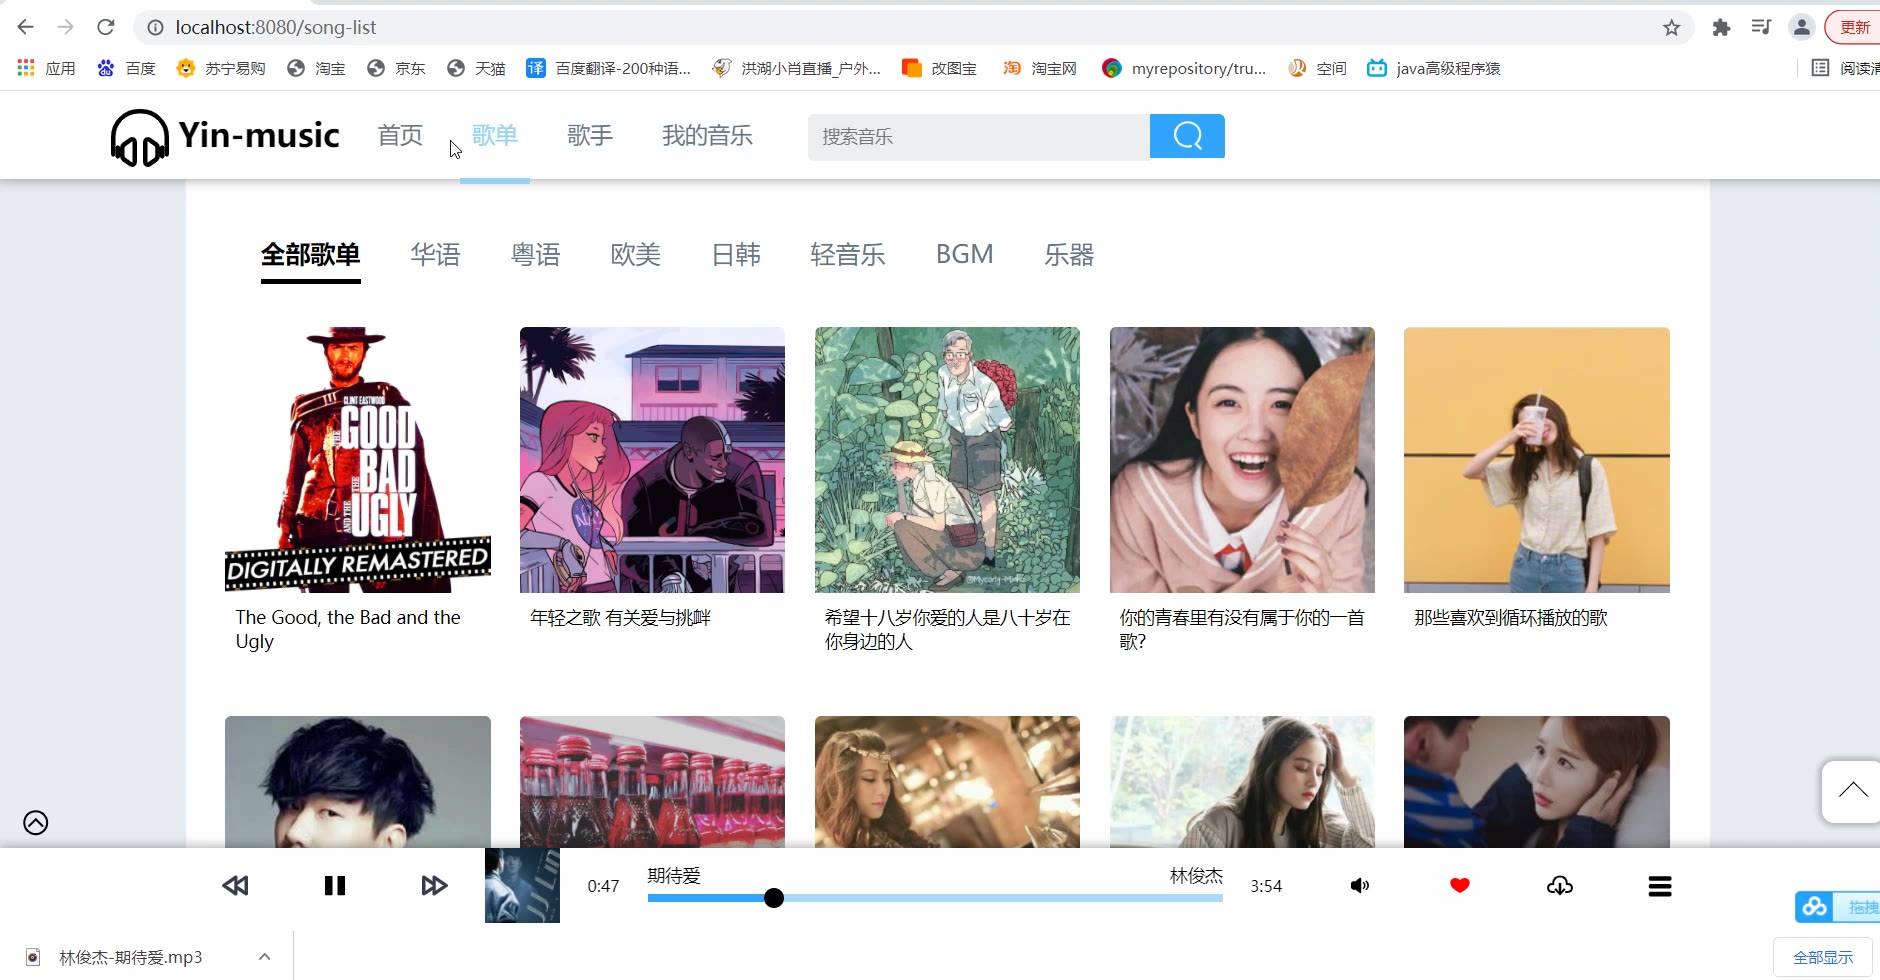Click the browser back arrow
This screenshot has width=1880, height=980.
(x=26, y=27)
